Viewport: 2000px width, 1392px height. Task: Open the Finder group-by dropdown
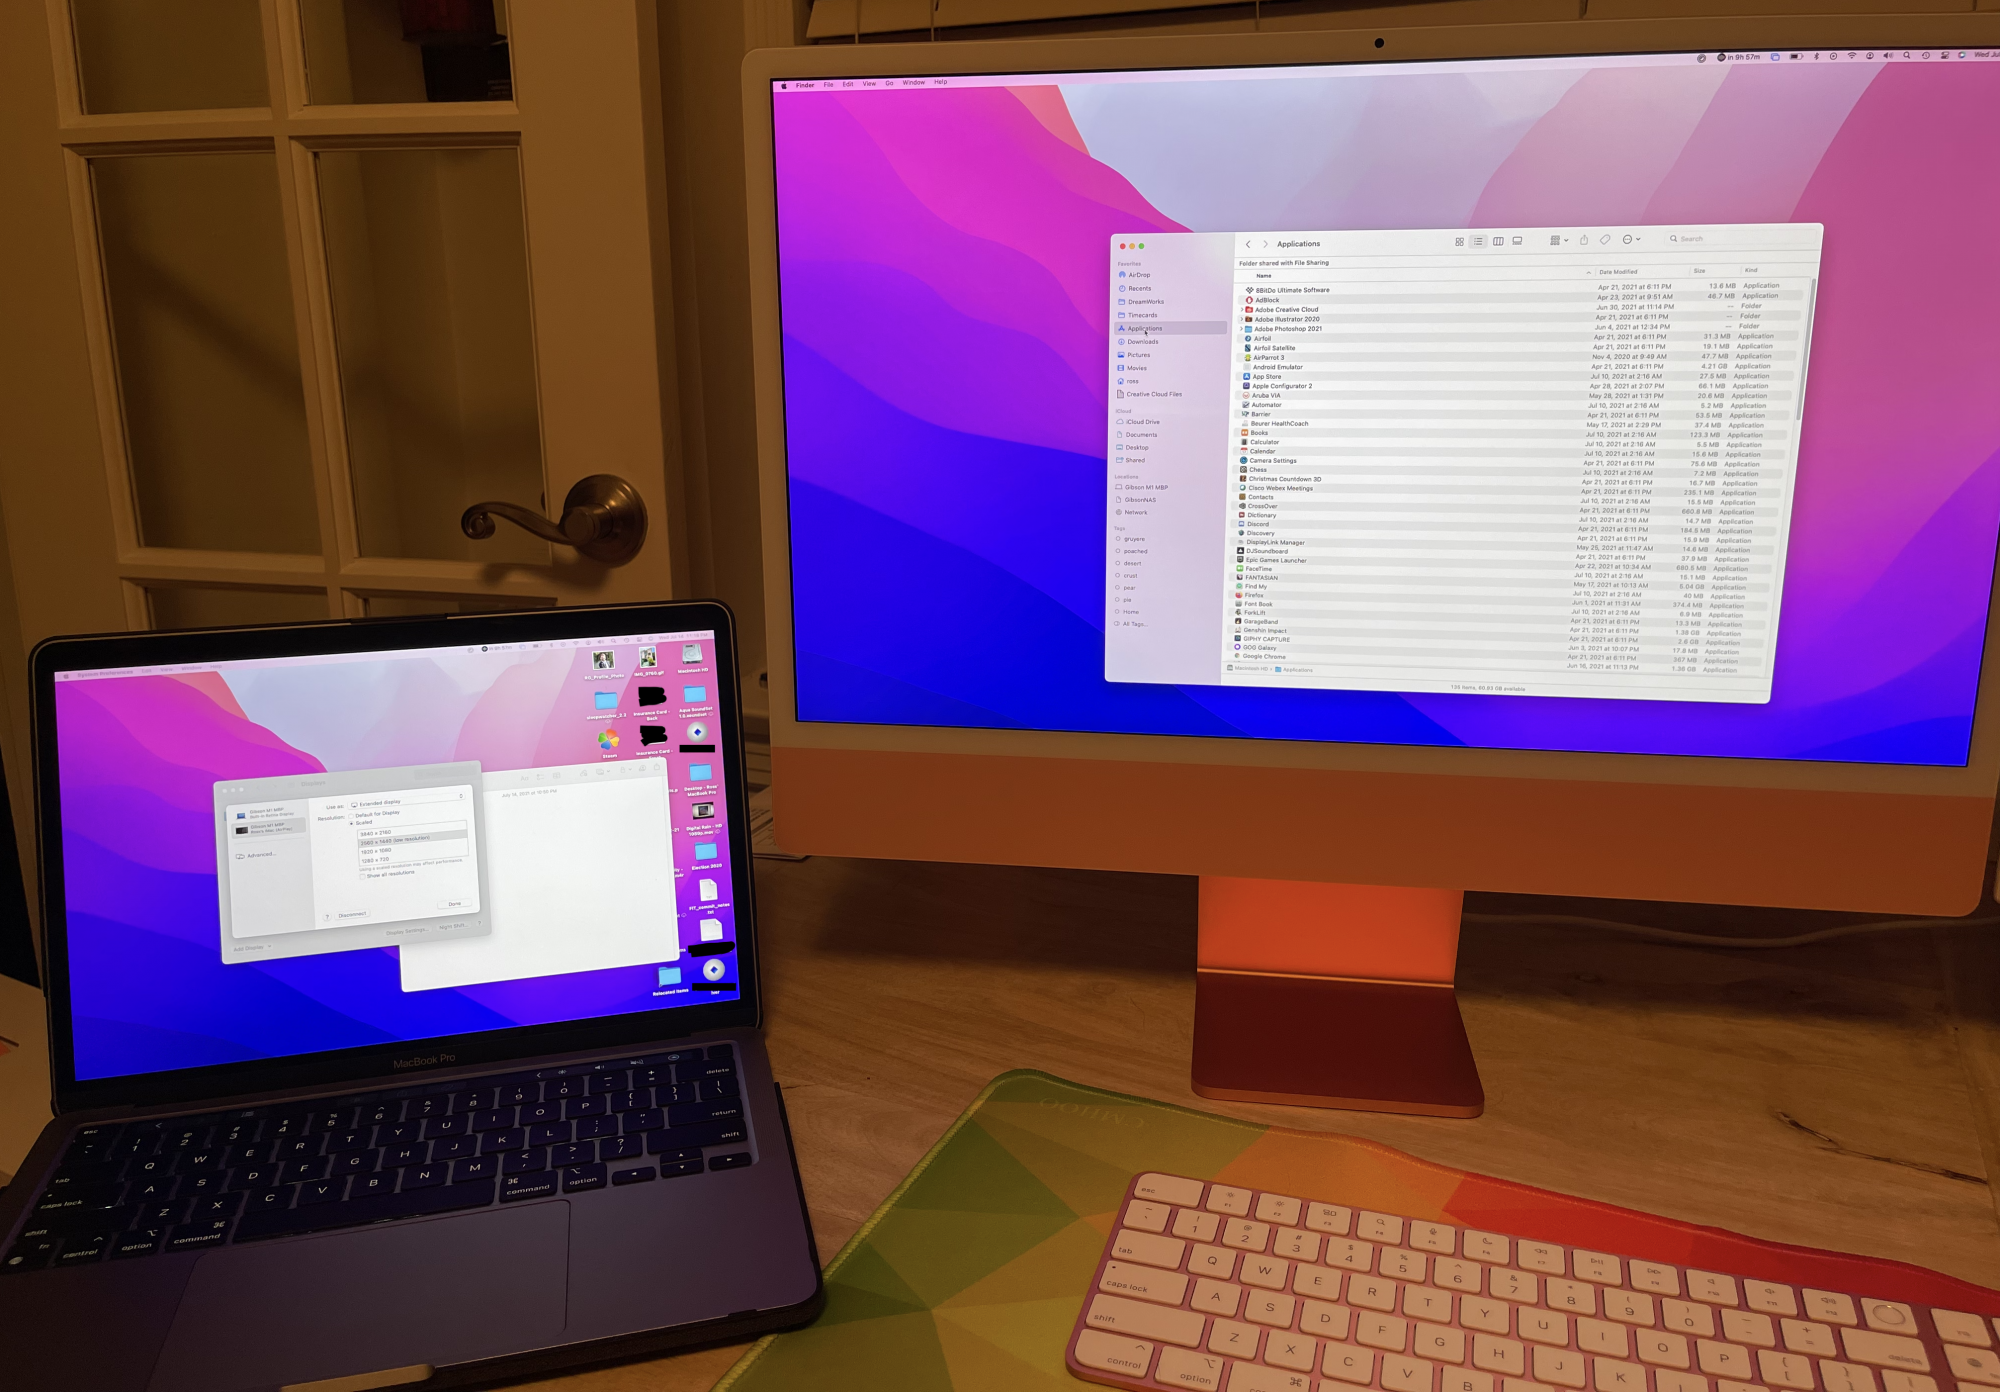tap(1558, 240)
